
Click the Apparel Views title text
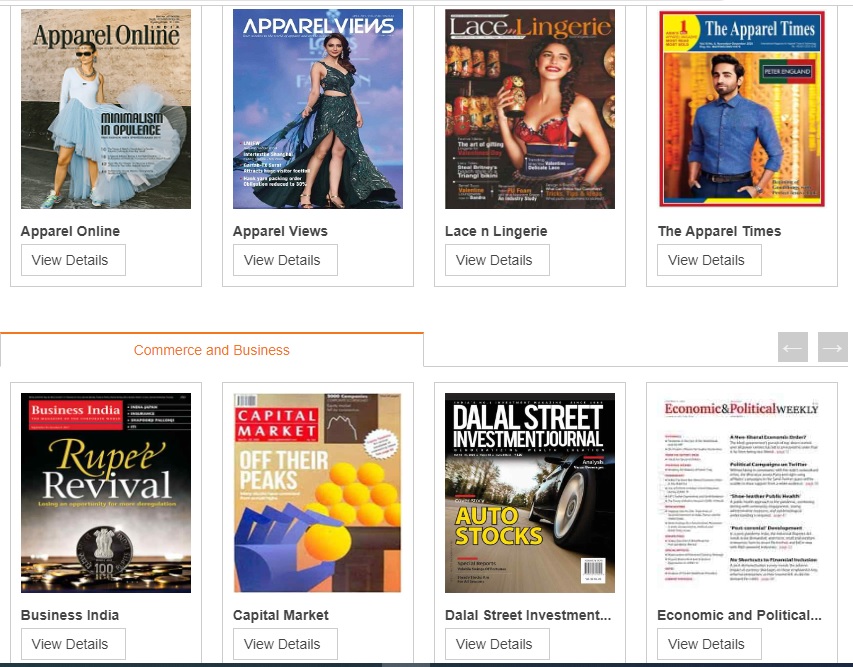(x=280, y=231)
